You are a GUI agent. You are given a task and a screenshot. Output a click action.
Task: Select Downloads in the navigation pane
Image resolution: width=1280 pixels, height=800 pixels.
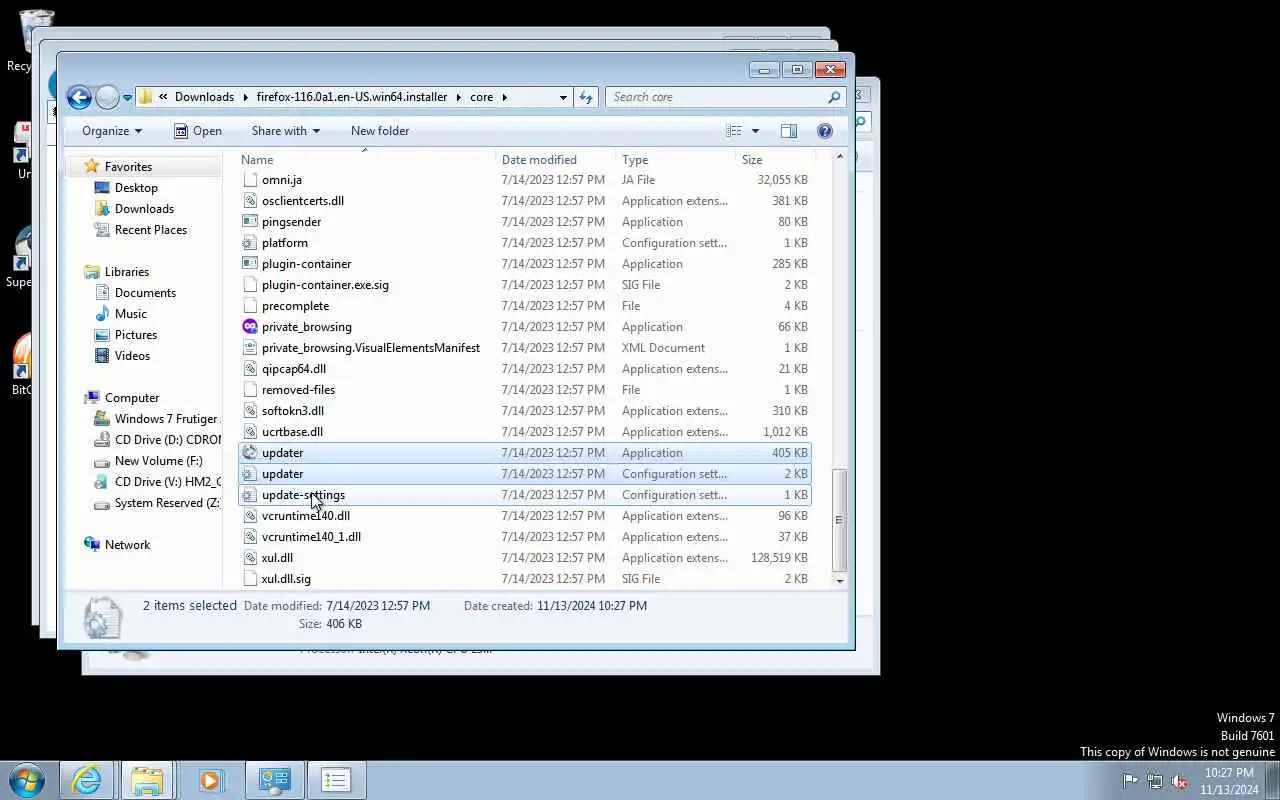[x=144, y=209]
